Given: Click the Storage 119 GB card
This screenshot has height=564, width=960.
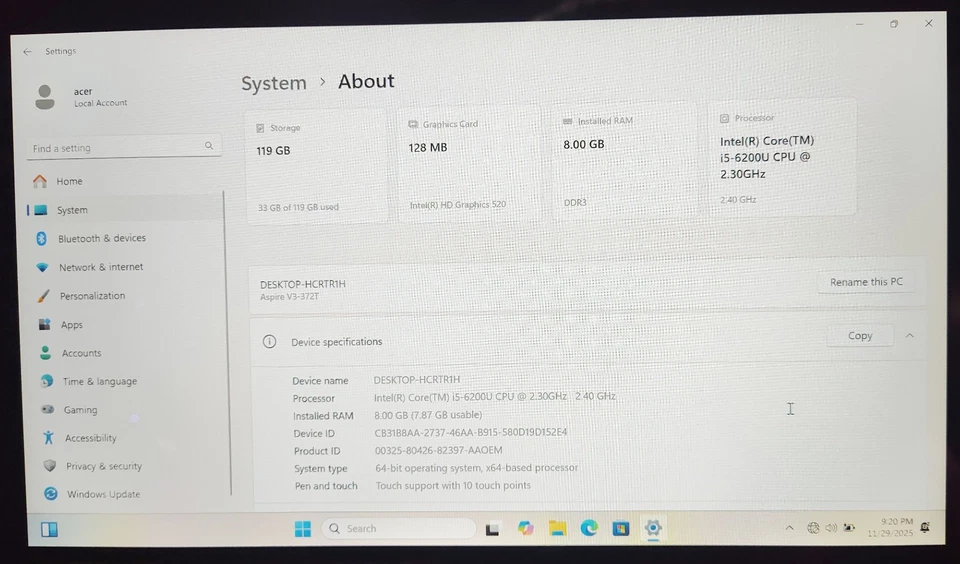Looking at the screenshot, I should pyautogui.click(x=317, y=167).
